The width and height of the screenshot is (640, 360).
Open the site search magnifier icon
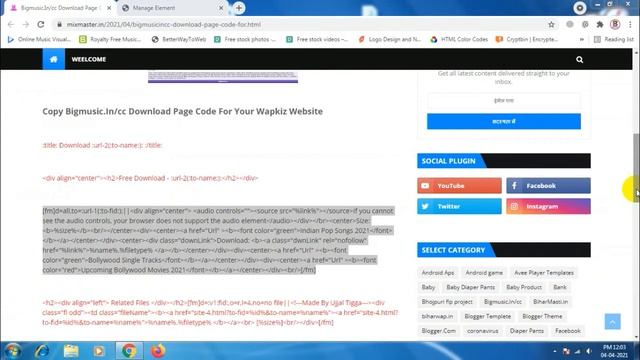click(x=579, y=60)
